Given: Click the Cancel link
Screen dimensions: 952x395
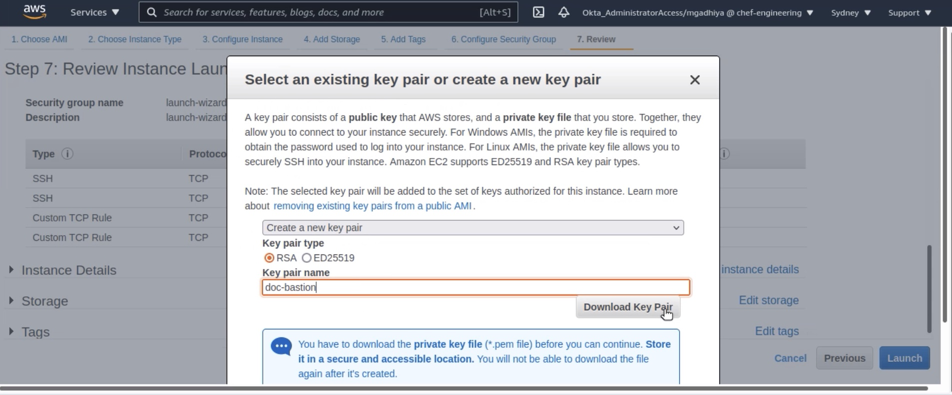Looking at the screenshot, I should [x=790, y=358].
